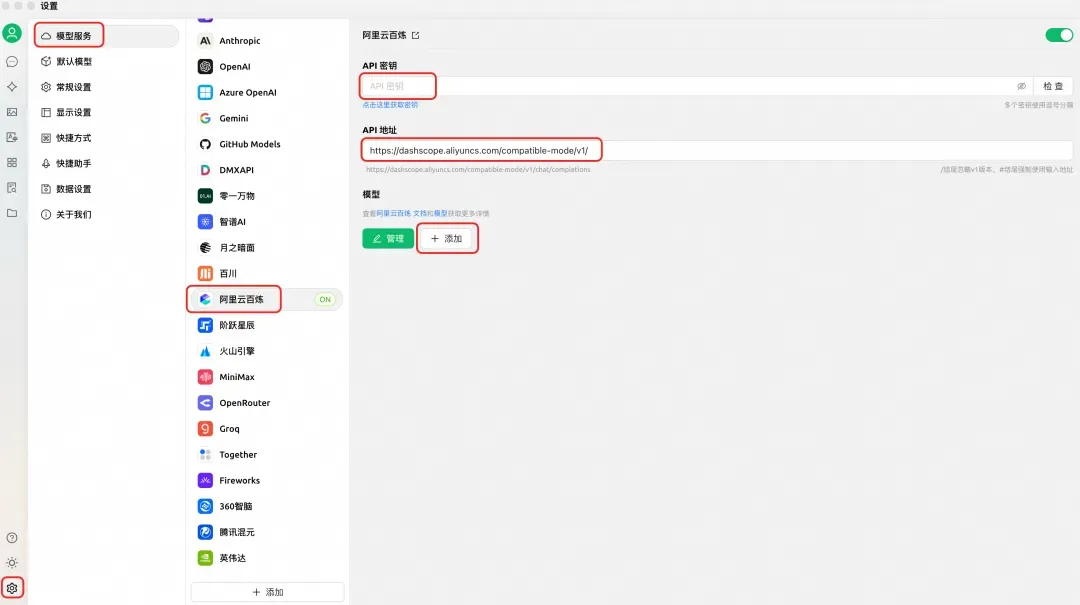The width and height of the screenshot is (1080, 605).
Task: Click the 月之暗面 provider logo
Action: (205, 247)
